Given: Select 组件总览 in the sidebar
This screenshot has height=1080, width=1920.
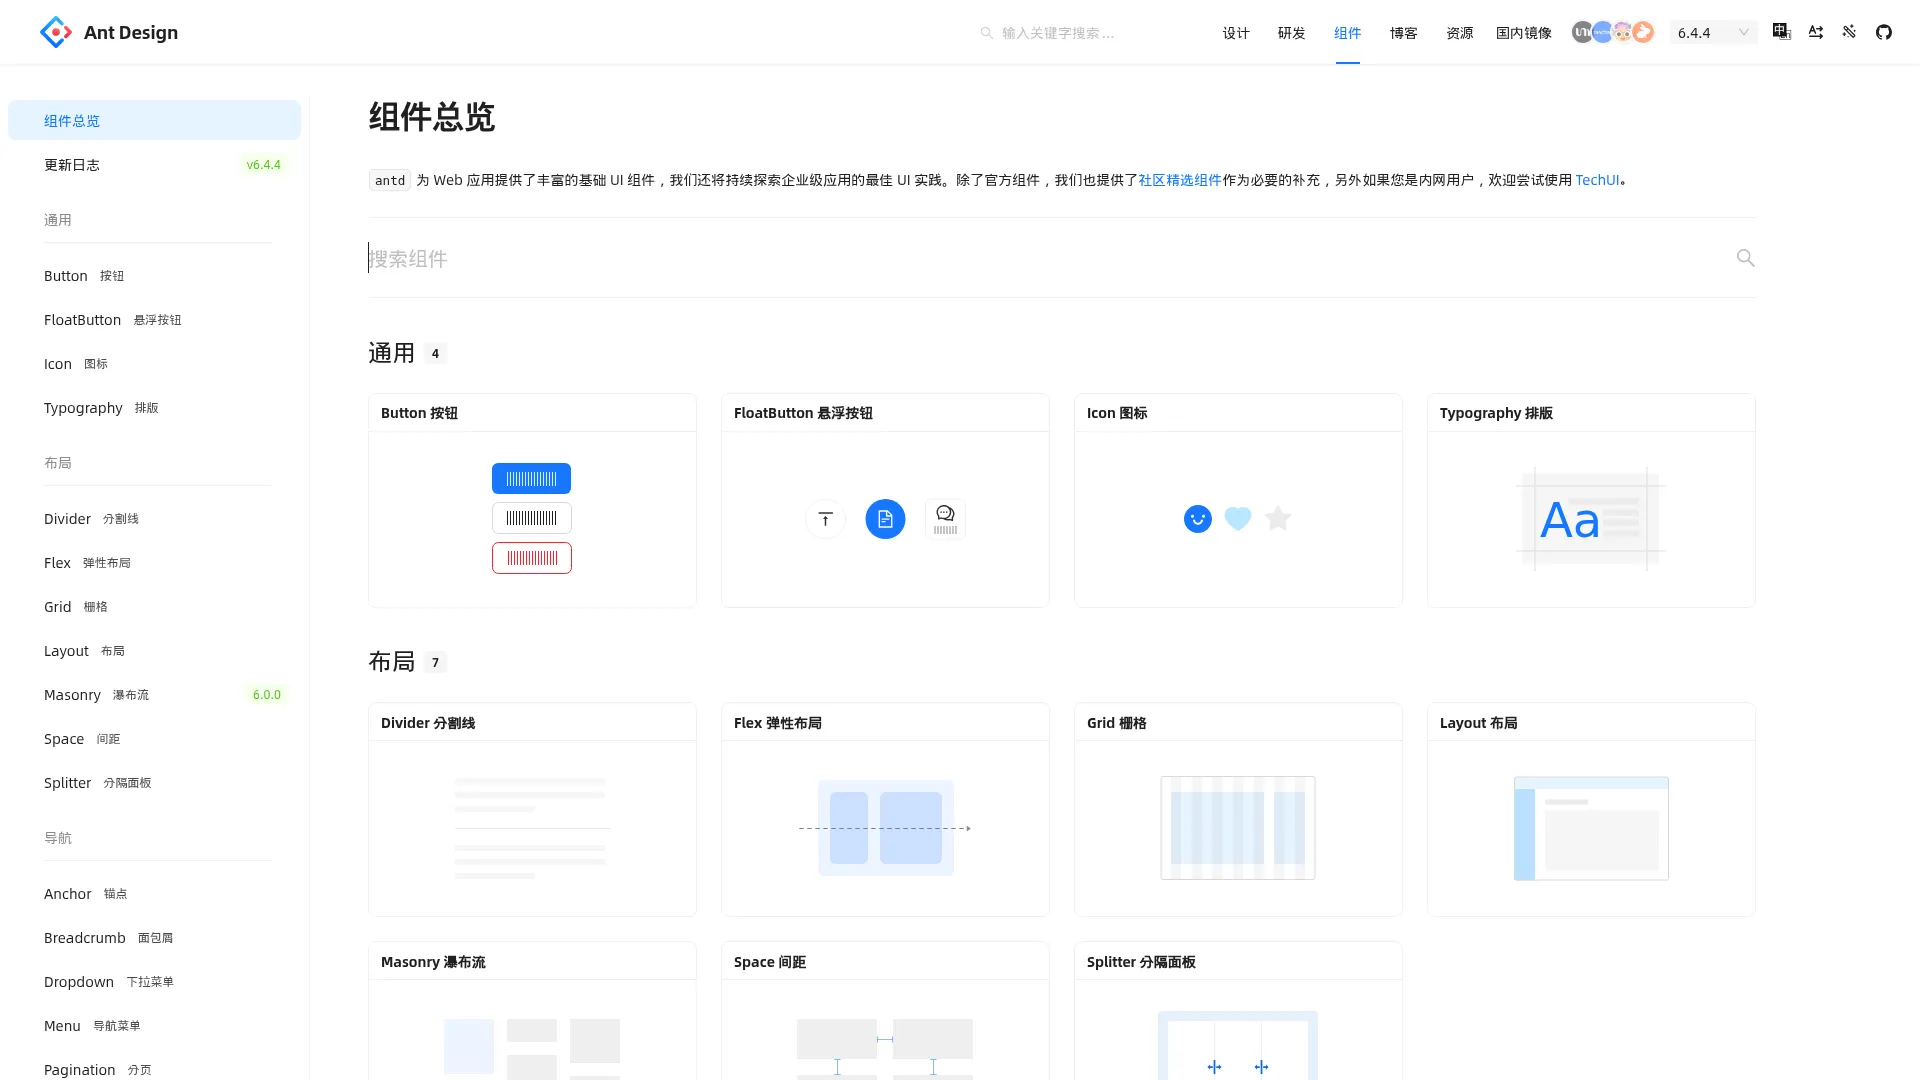Looking at the screenshot, I should pyautogui.click(x=154, y=120).
